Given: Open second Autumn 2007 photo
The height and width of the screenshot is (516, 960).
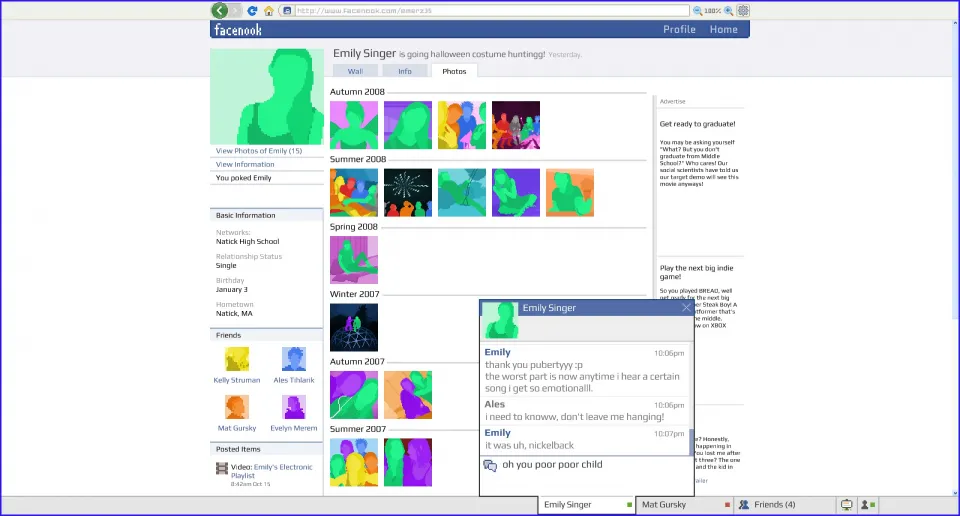Looking at the screenshot, I should 408,395.
